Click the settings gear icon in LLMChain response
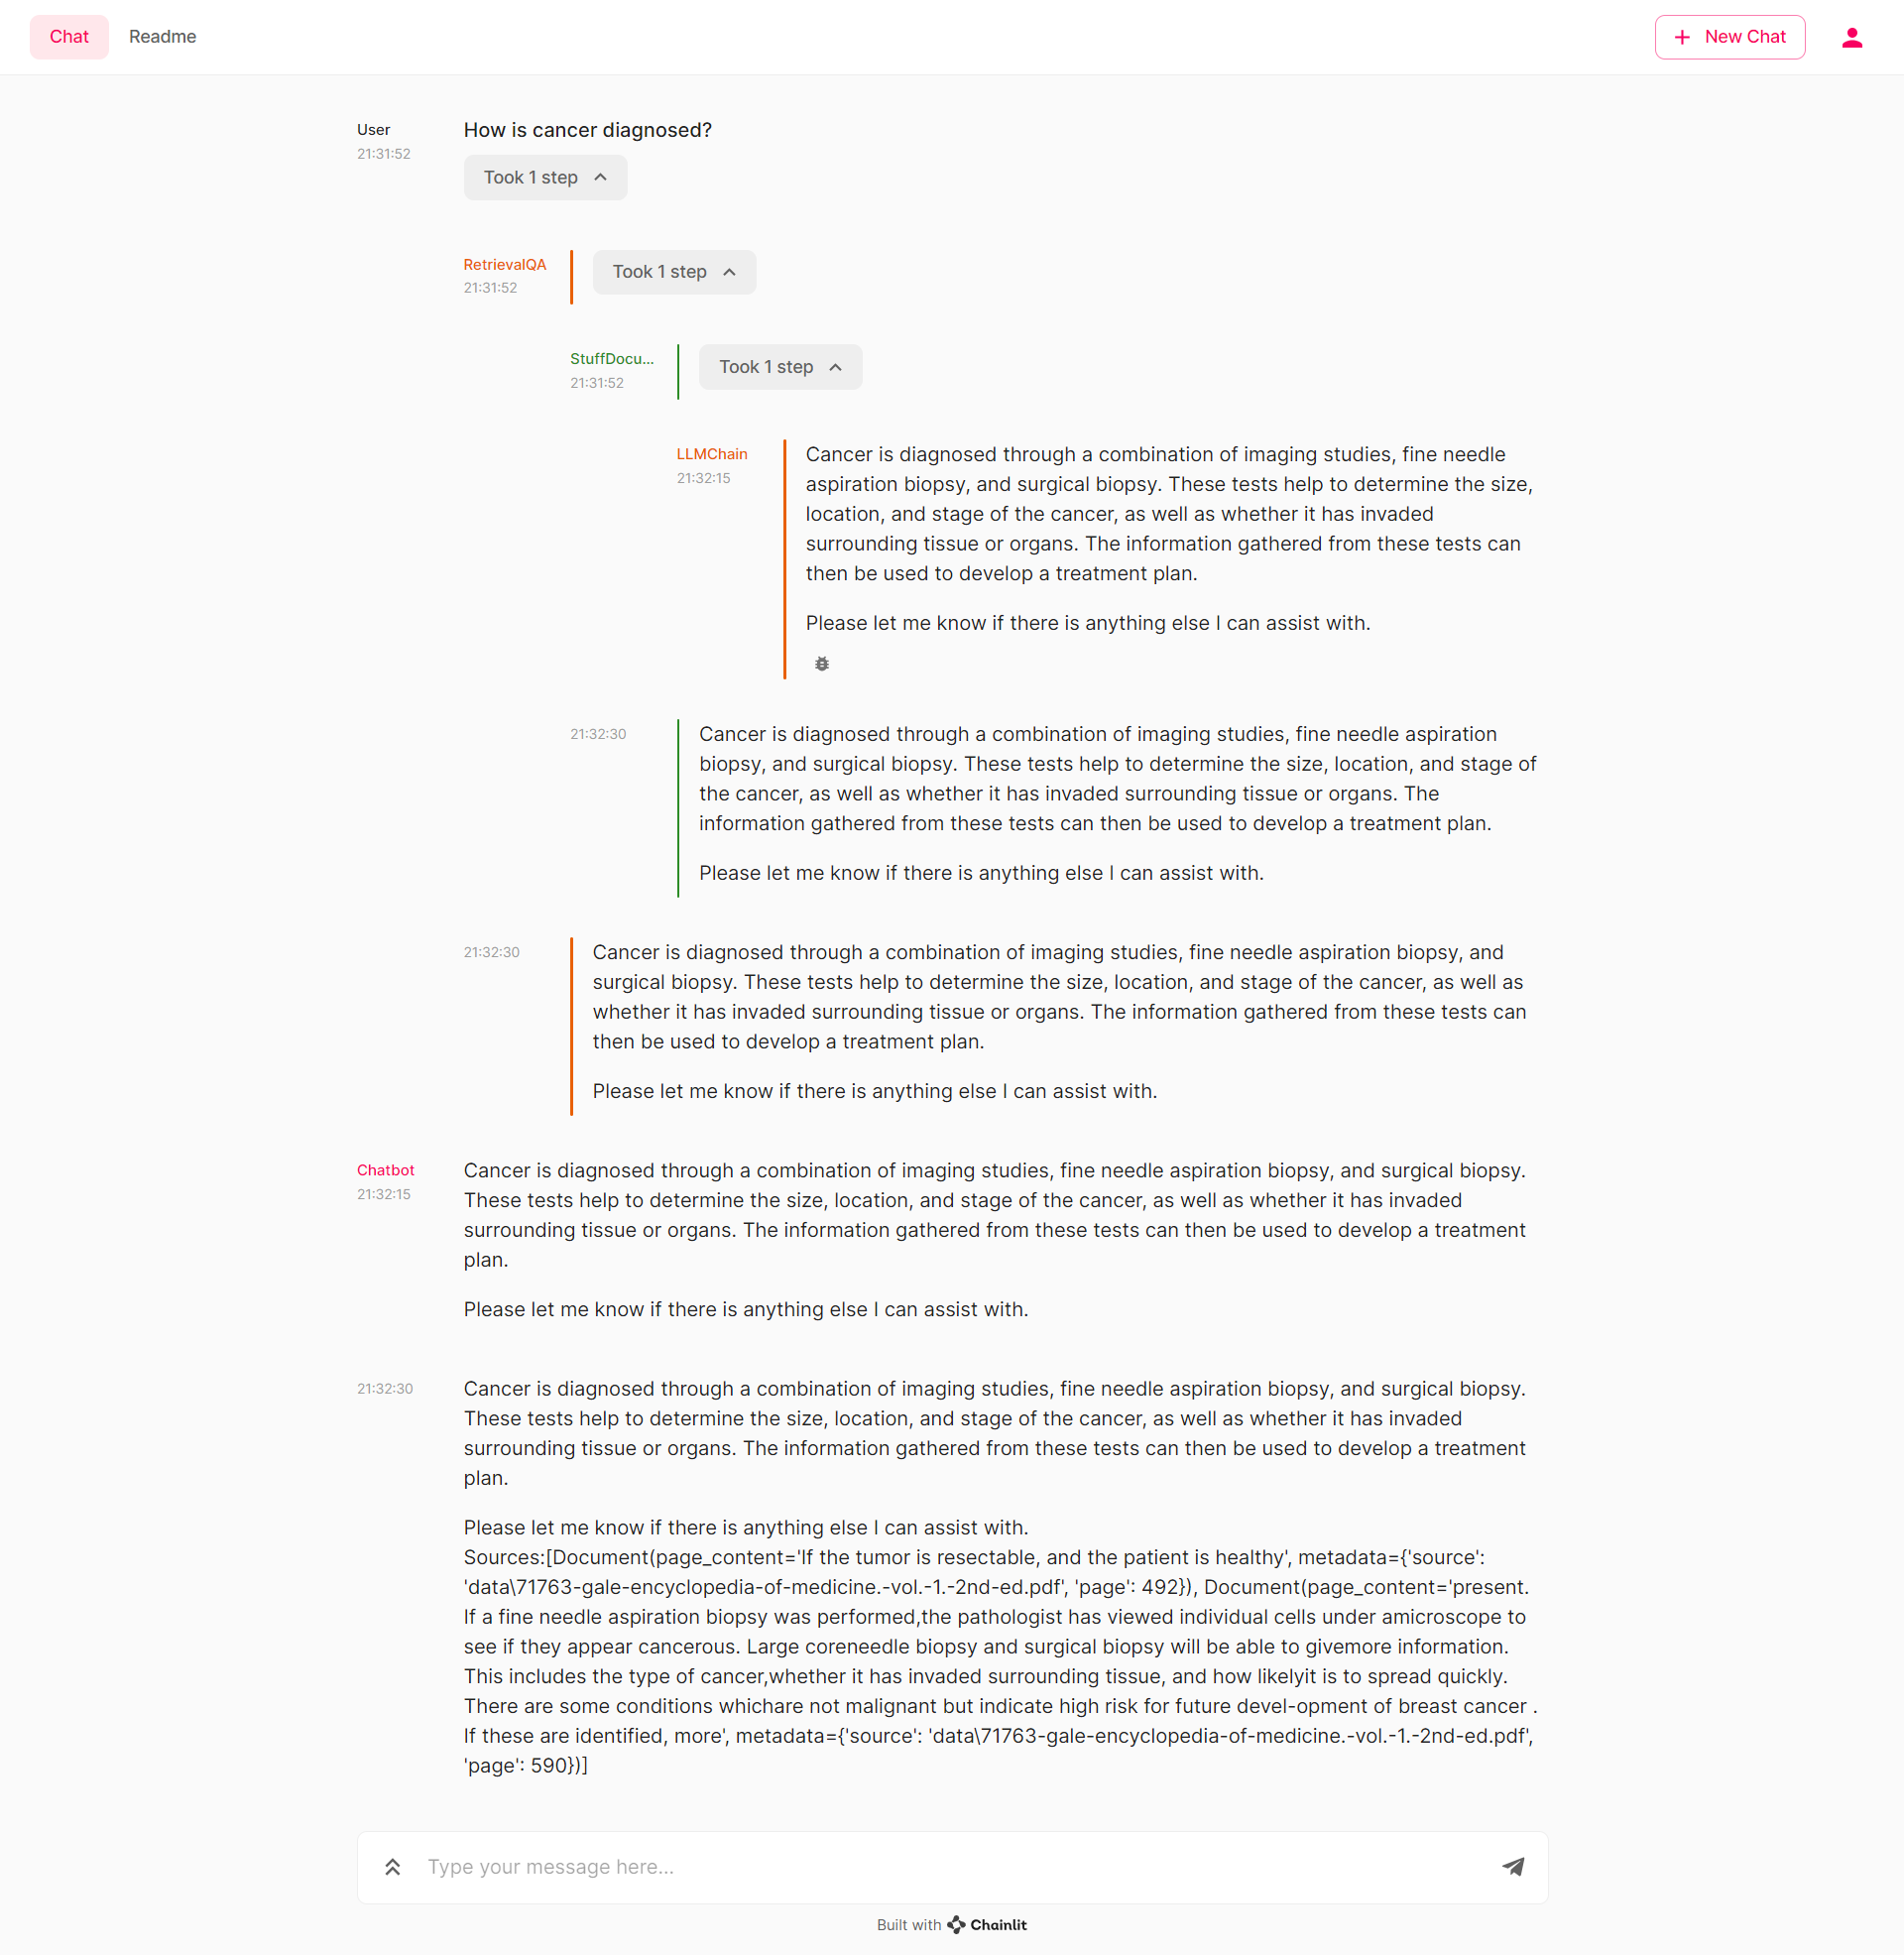Screen dimensions: 1904x1955 coord(820,662)
